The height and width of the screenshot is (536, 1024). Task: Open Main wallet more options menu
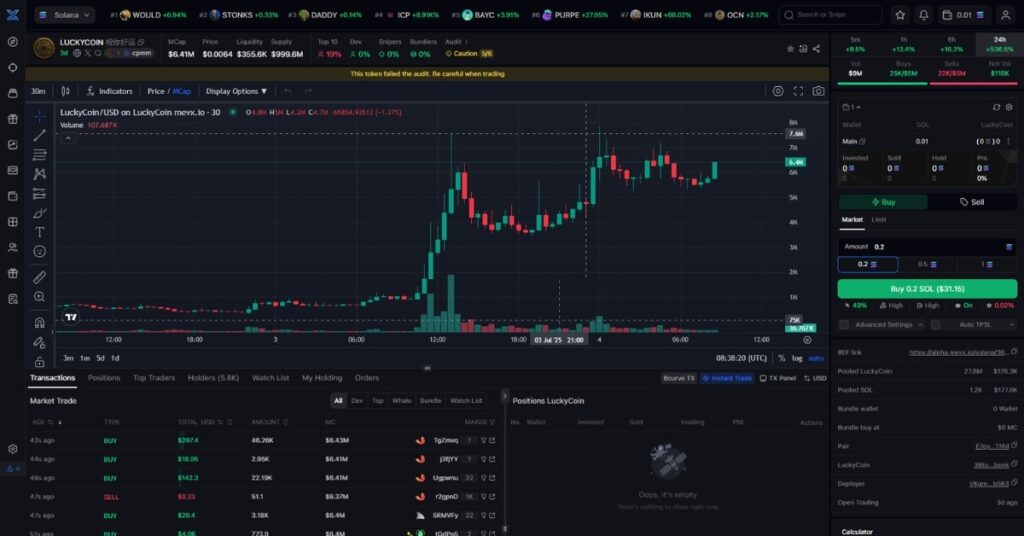[1009, 141]
